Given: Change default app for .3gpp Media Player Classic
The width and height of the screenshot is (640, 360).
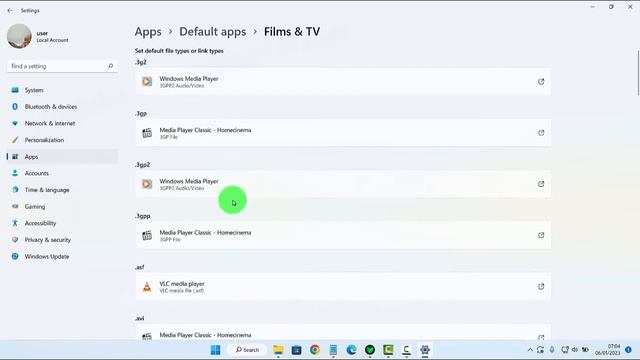Looking at the screenshot, I should pos(343,235).
